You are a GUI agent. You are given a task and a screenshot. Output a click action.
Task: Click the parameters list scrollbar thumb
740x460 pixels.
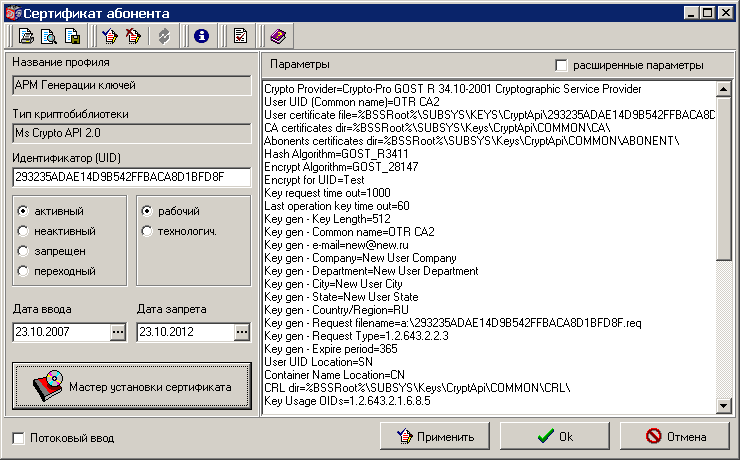pyautogui.click(x=723, y=178)
